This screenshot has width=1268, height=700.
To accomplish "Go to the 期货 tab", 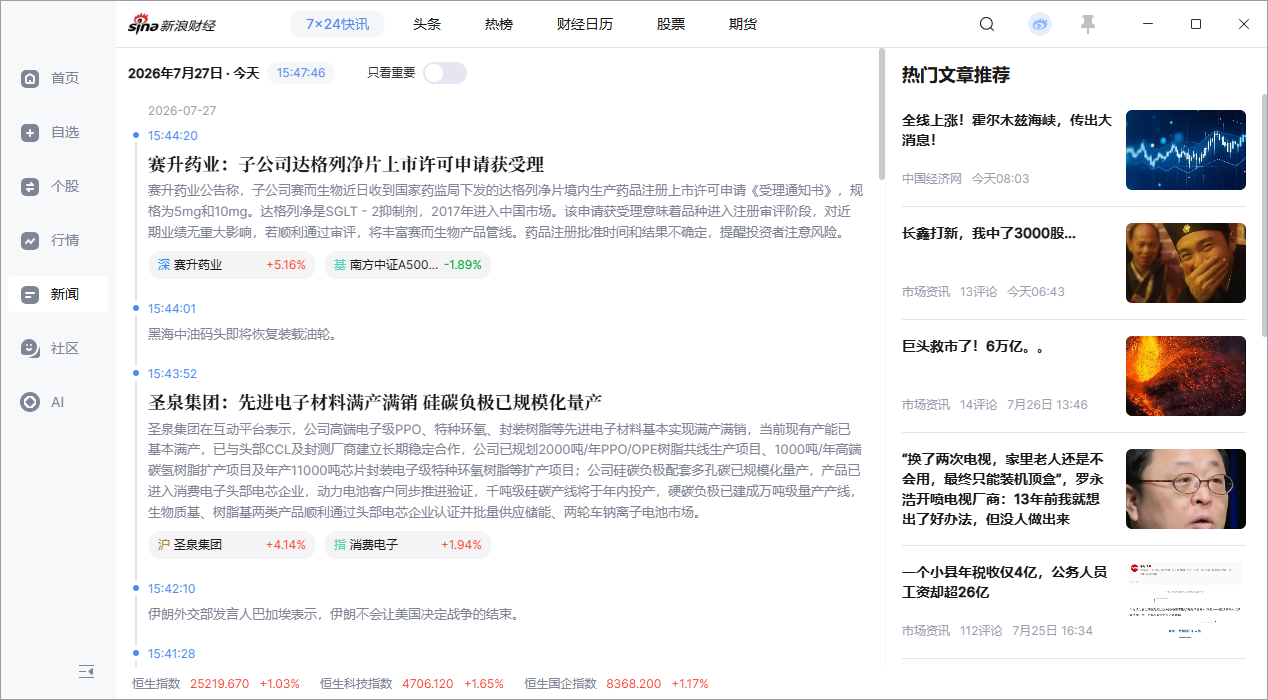I will click(x=743, y=24).
